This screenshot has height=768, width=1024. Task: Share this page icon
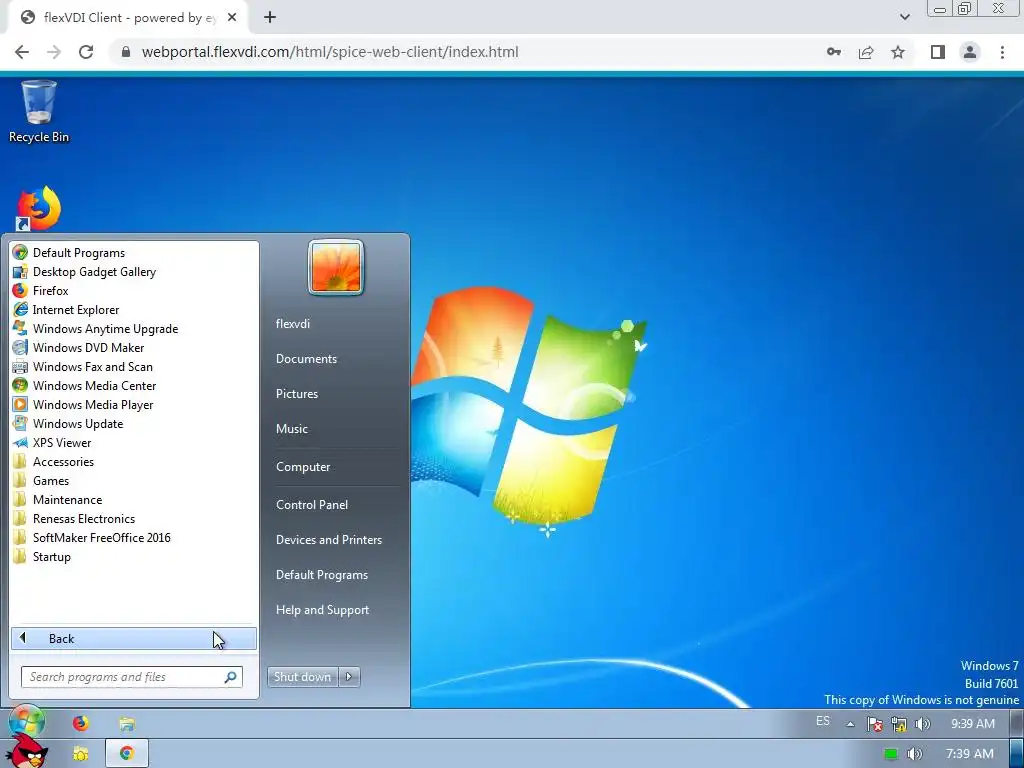coord(866,52)
